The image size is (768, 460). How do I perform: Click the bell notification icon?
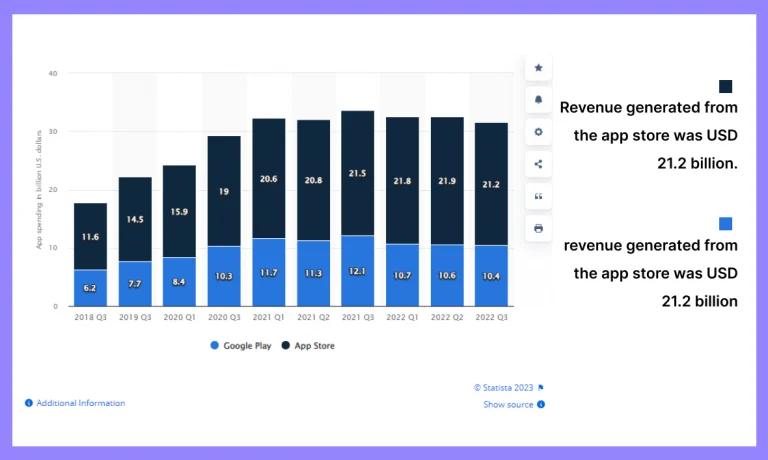coord(538,100)
